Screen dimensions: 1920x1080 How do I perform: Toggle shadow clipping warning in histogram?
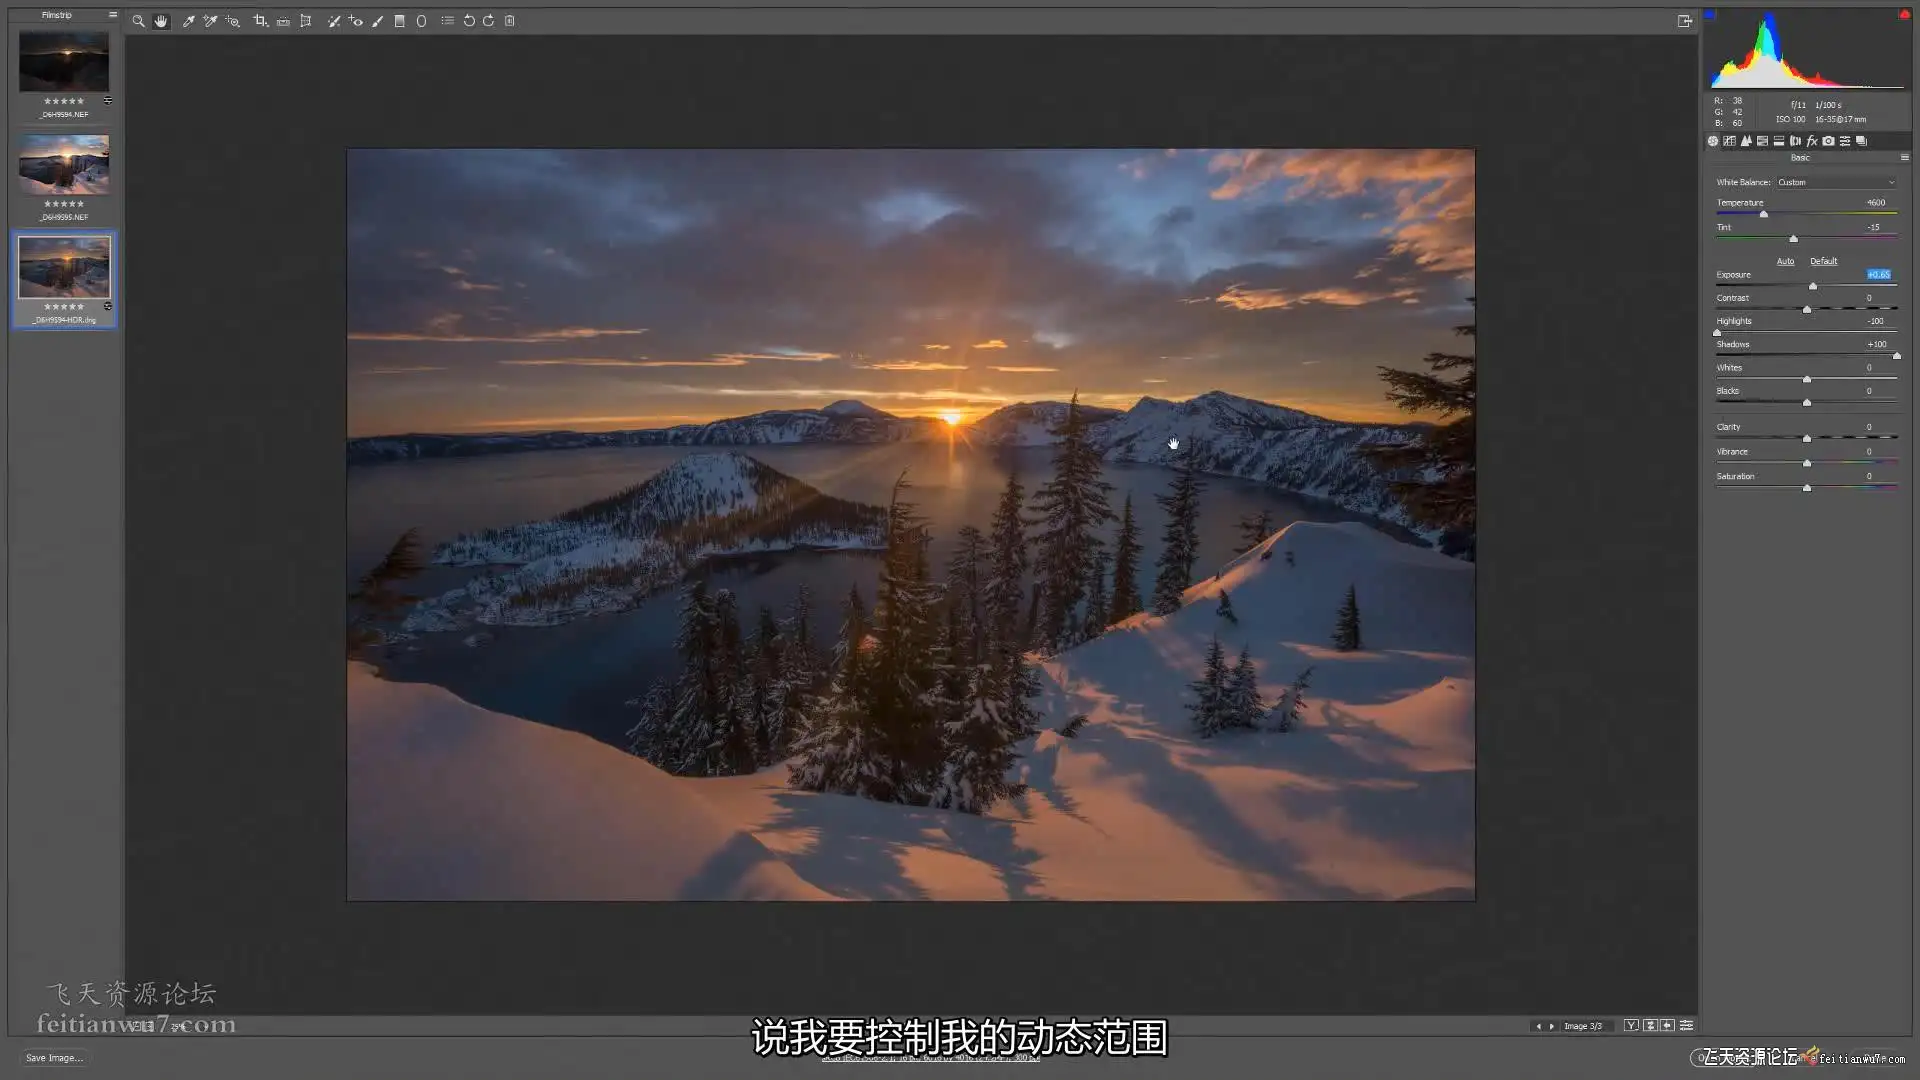click(1710, 14)
